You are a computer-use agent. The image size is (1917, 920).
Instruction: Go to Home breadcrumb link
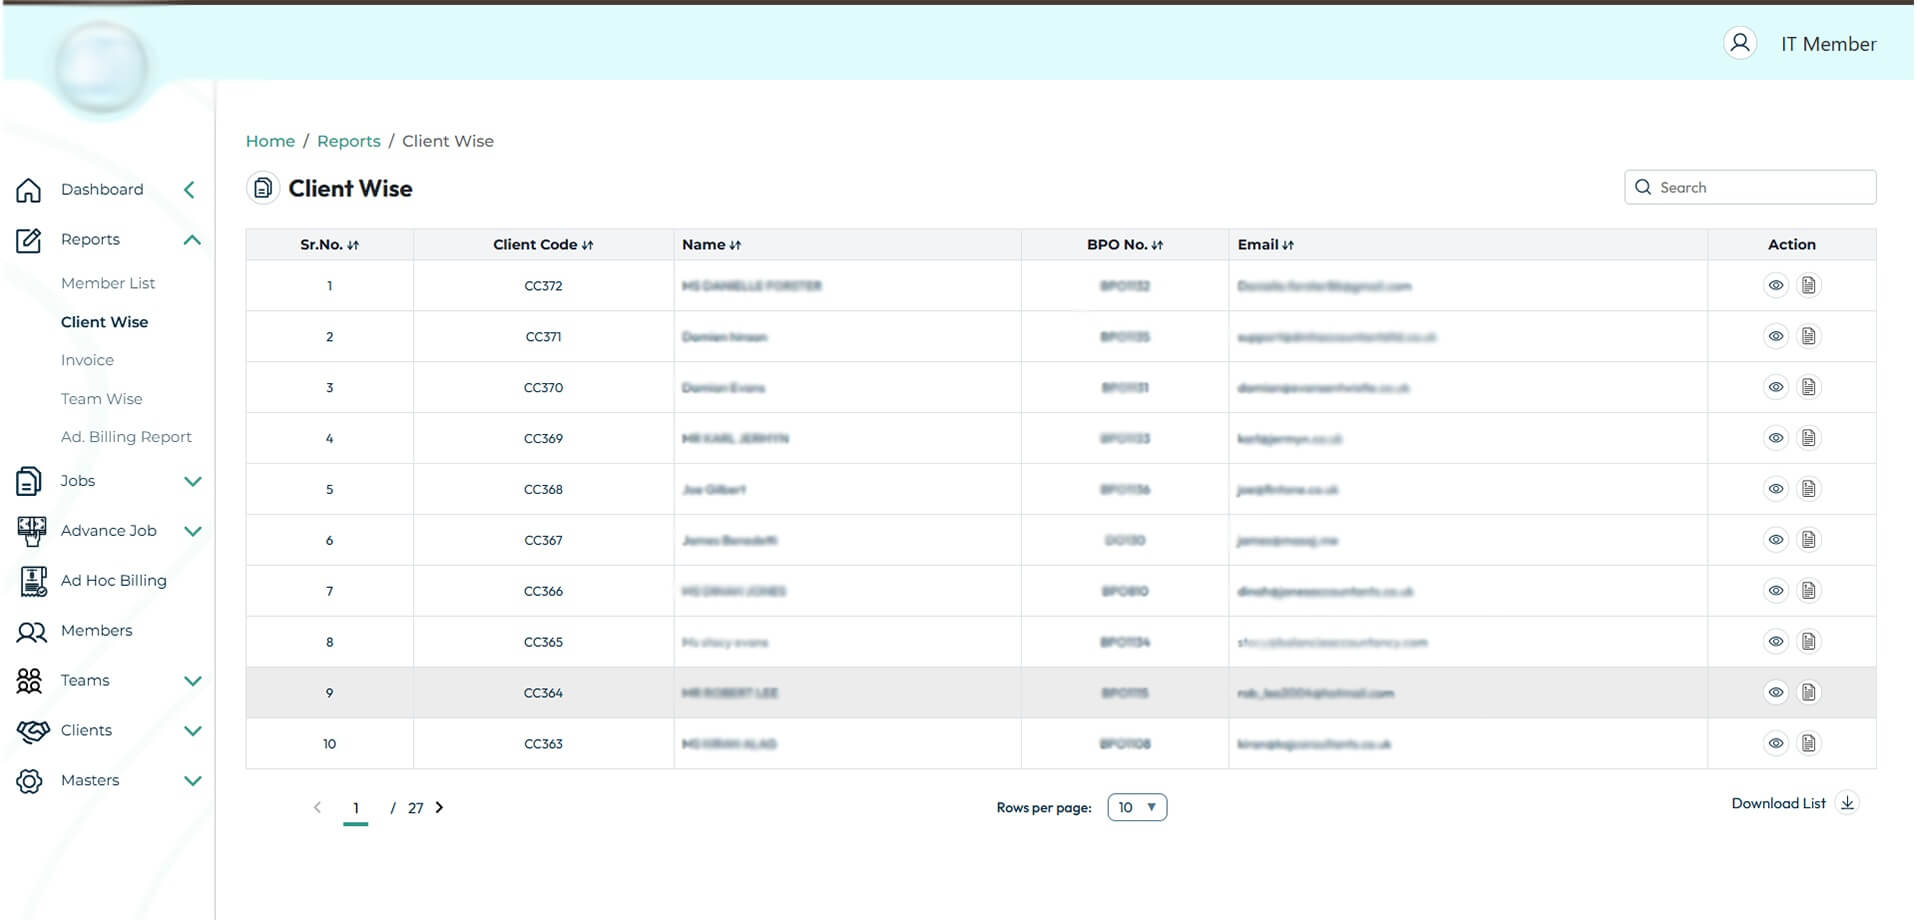tap(270, 141)
